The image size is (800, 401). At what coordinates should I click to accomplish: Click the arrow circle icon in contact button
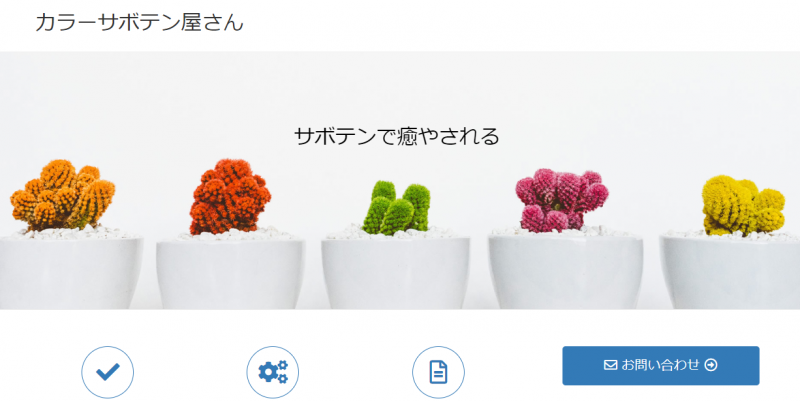click(x=711, y=365)
